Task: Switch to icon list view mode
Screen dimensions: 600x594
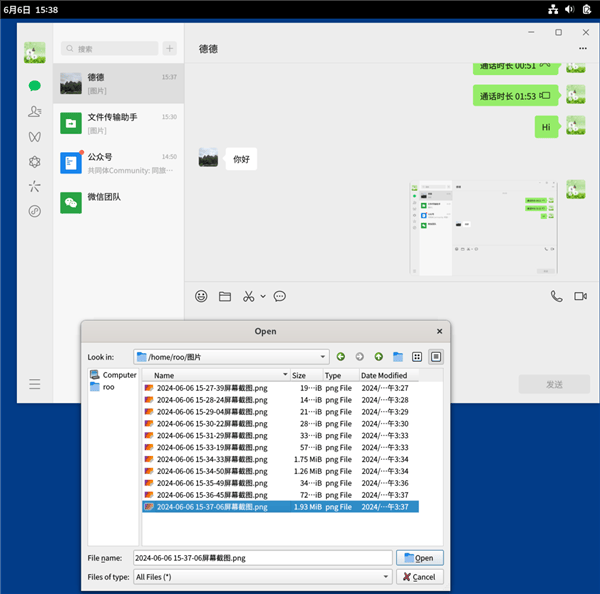Action: pyautogui.click(x=417, y=356)
